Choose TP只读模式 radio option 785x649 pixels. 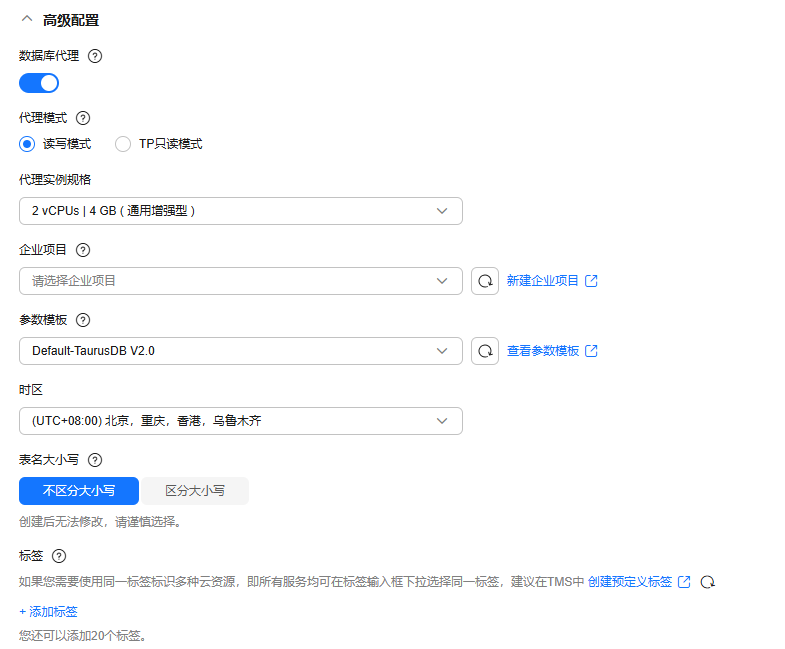123,144
